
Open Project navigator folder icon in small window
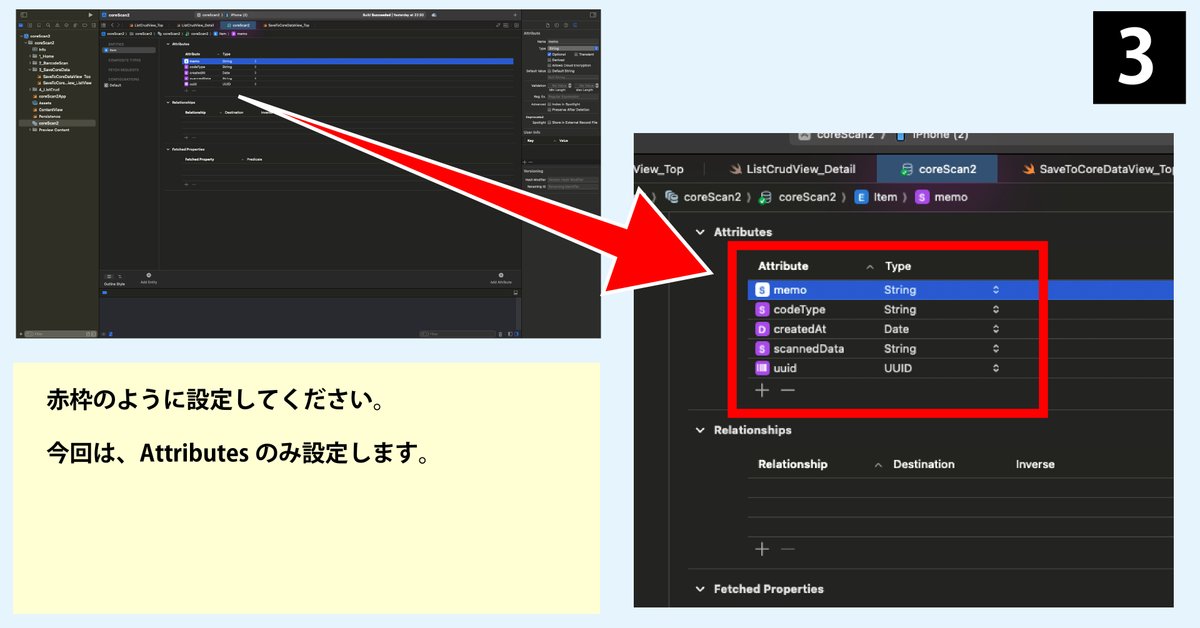[x=21, y=25]
